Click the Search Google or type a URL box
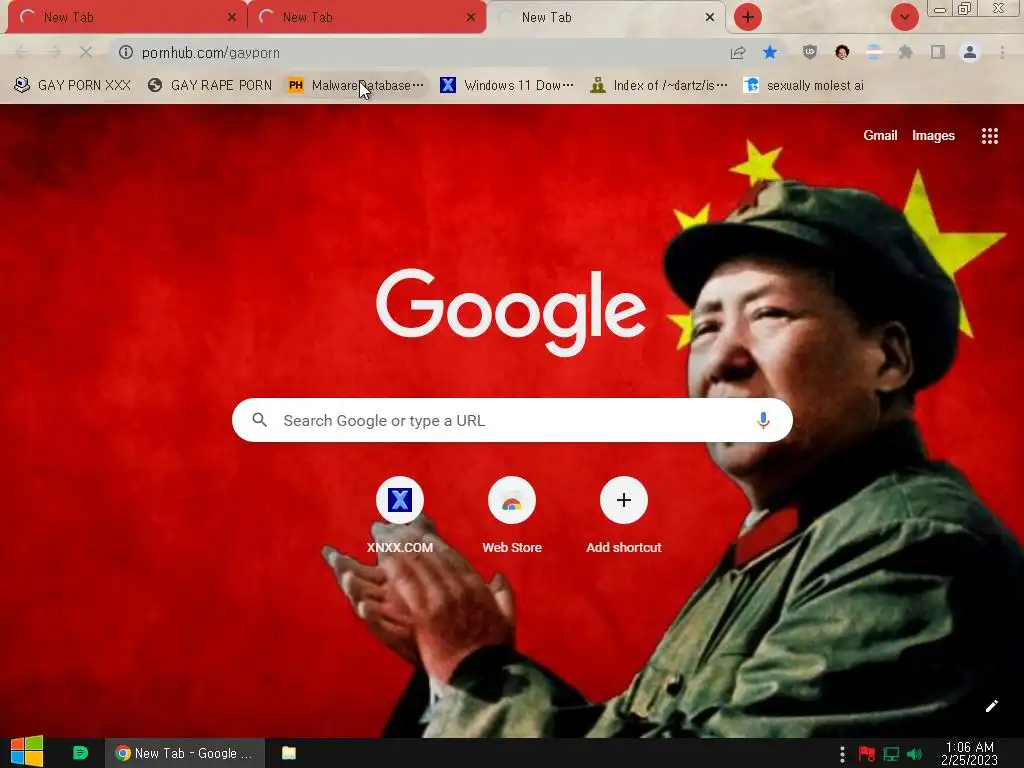Screen dimensions: 1024x768 point(512,420)
